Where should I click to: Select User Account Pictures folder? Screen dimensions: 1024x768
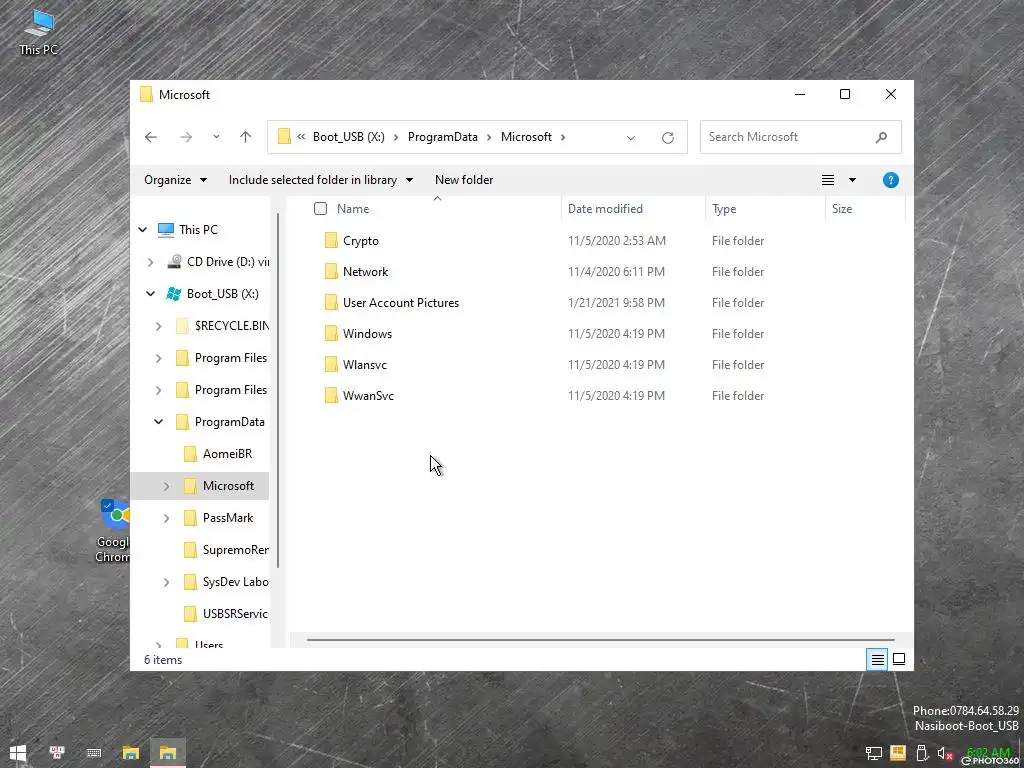[x=400, y=302]
